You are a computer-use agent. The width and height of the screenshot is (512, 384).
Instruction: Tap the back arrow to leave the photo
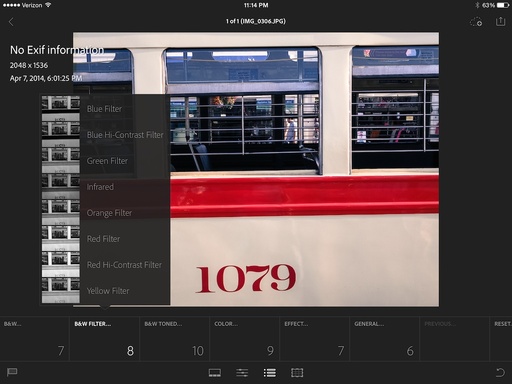click(11, 22)
